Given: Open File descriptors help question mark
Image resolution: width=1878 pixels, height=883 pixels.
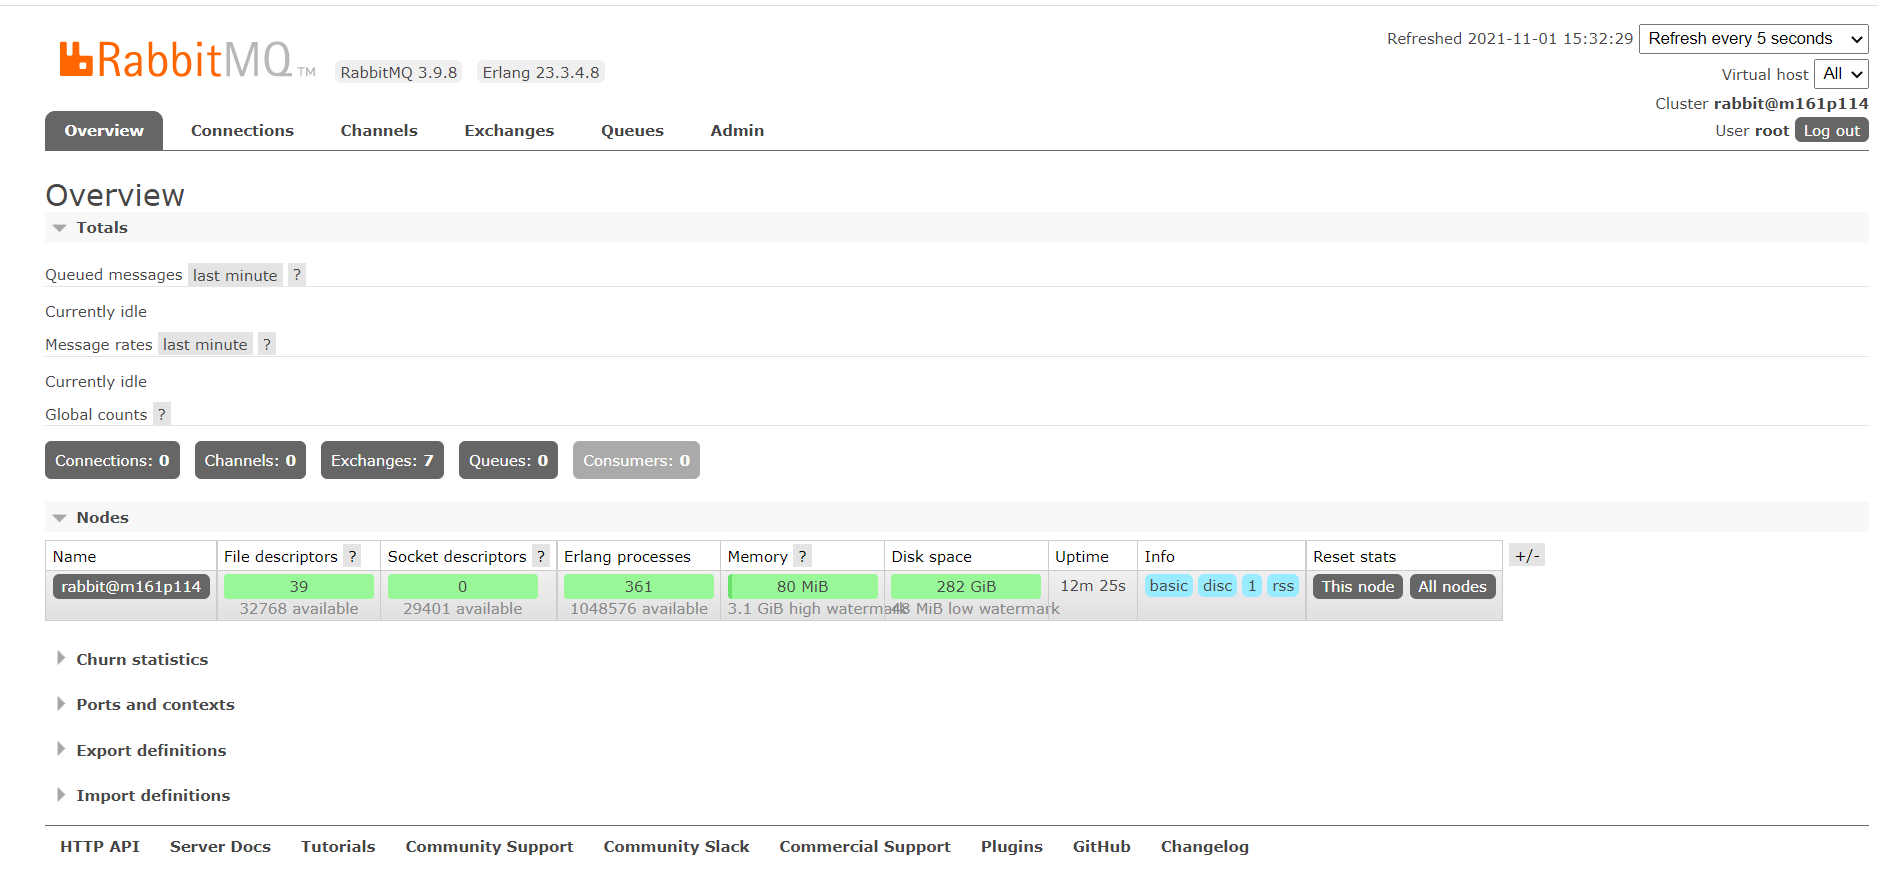Looking at the screenshot, I should click(352, 556).
